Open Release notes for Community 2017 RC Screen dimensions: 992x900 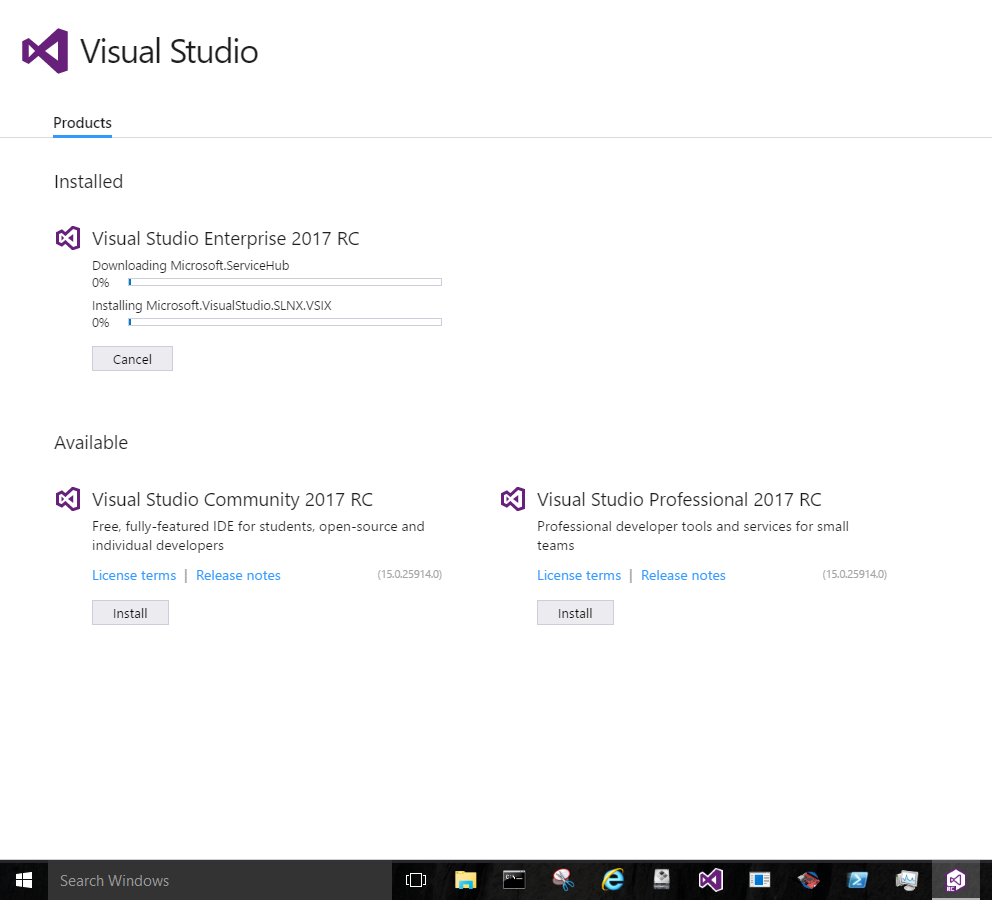click(x=238, y=576)
